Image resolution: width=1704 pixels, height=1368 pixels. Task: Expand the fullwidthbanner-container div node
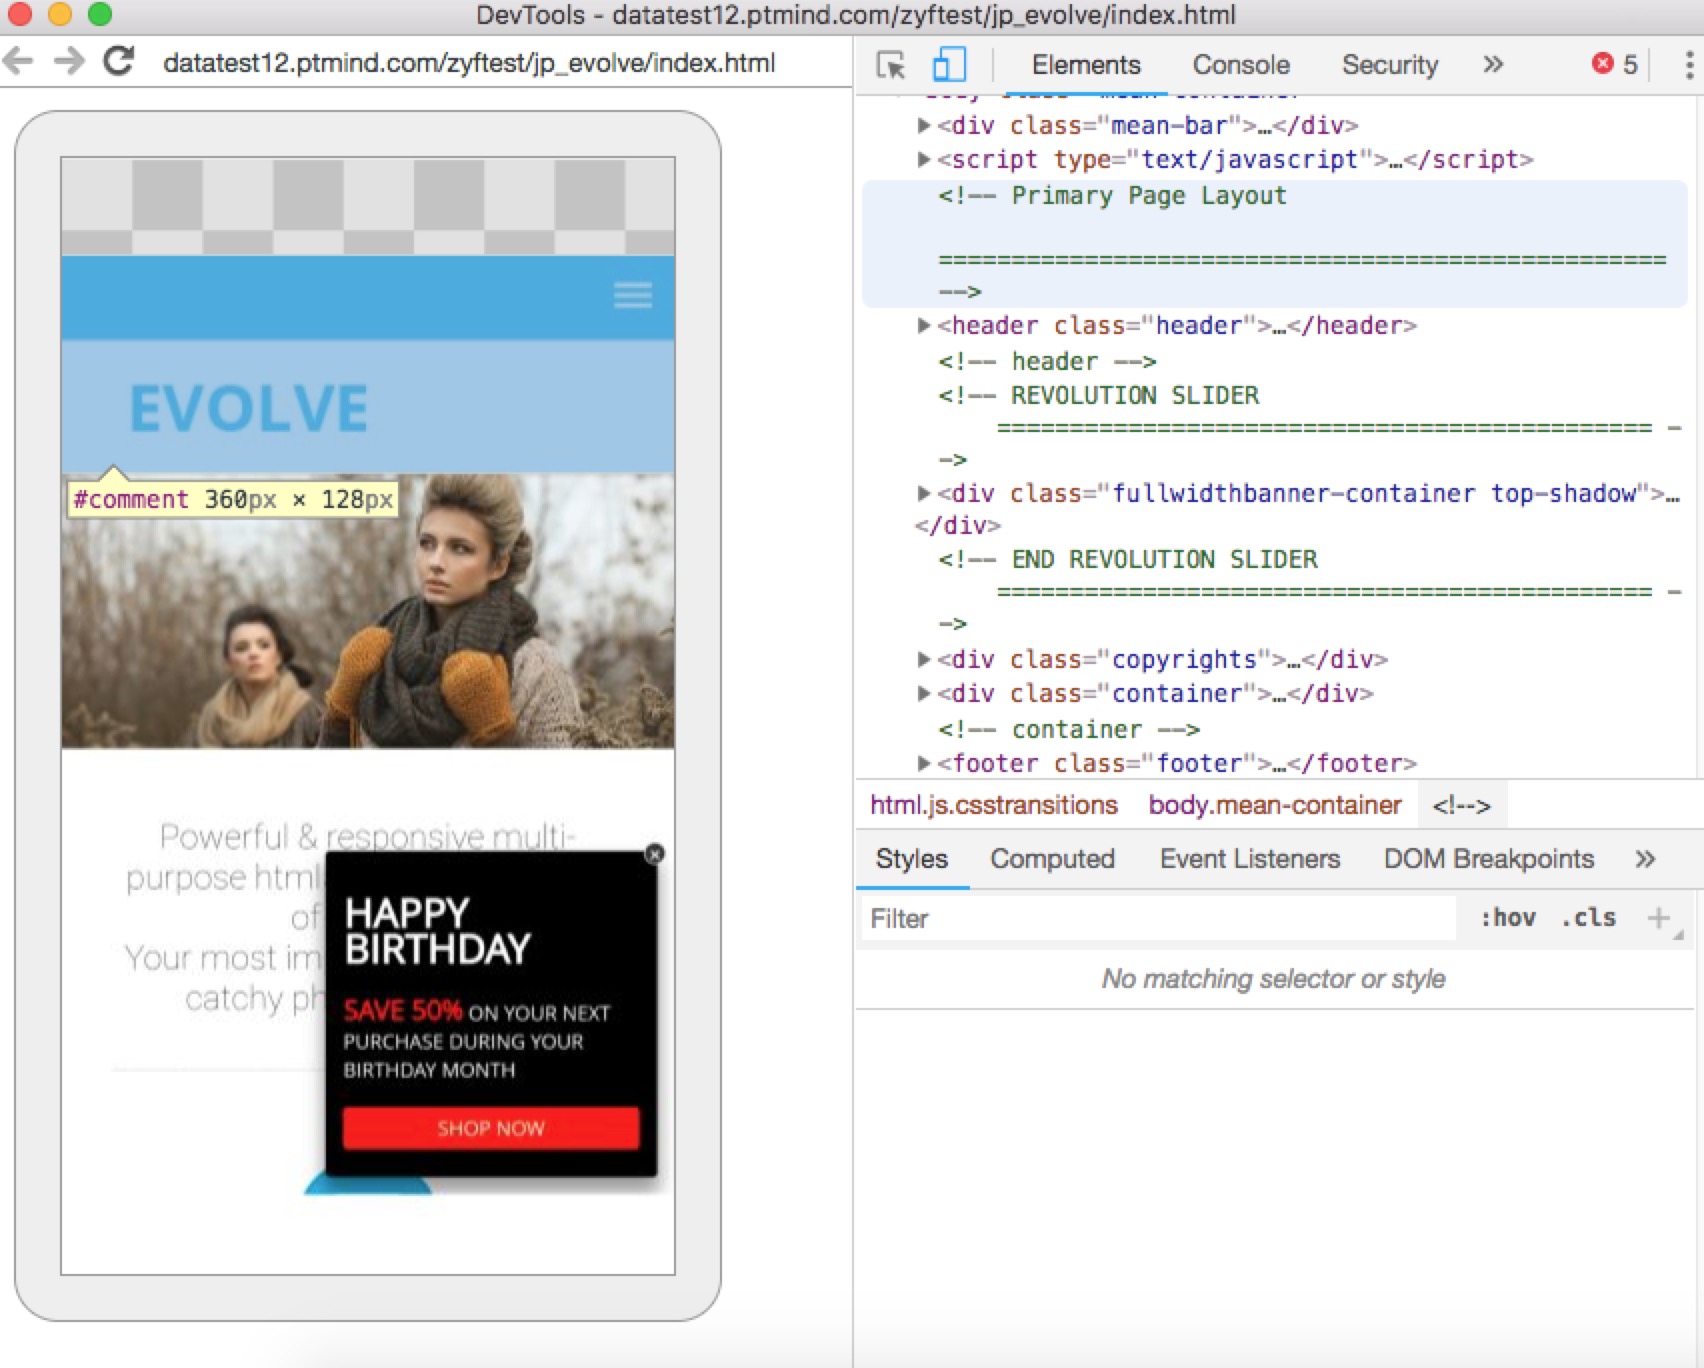point(924,493)
